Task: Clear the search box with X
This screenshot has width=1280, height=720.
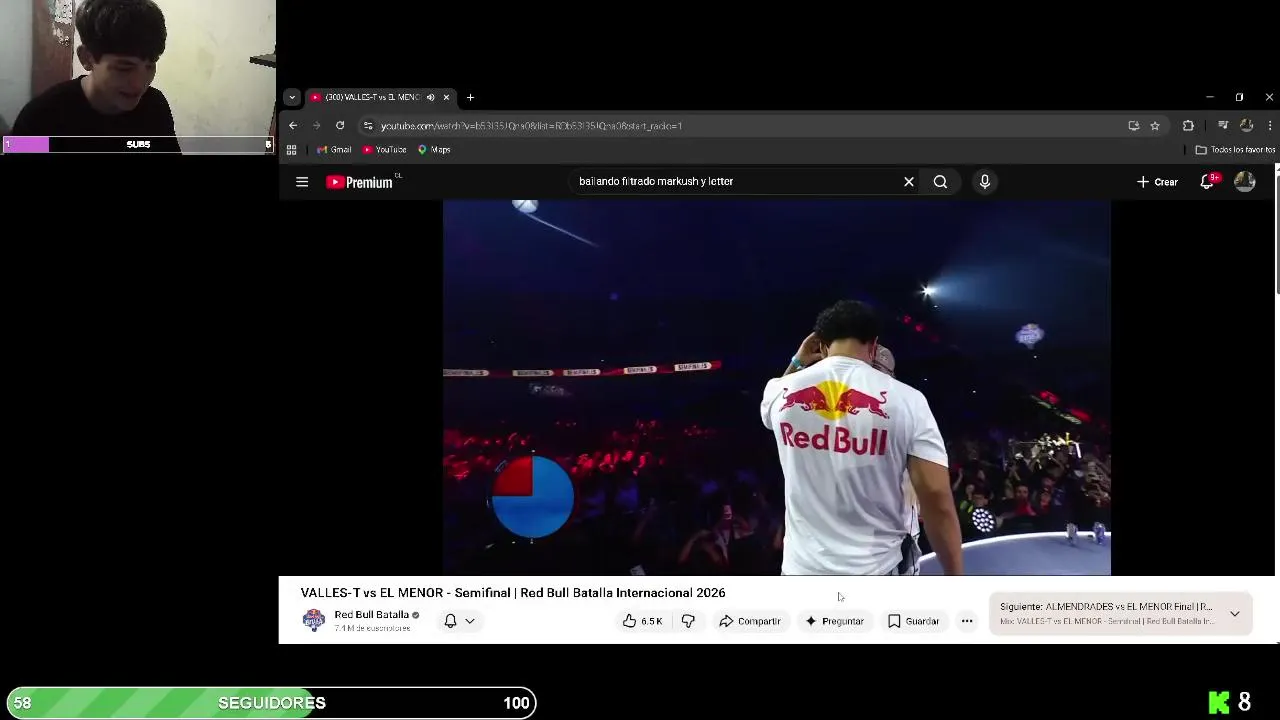Action: coord(908,182)
